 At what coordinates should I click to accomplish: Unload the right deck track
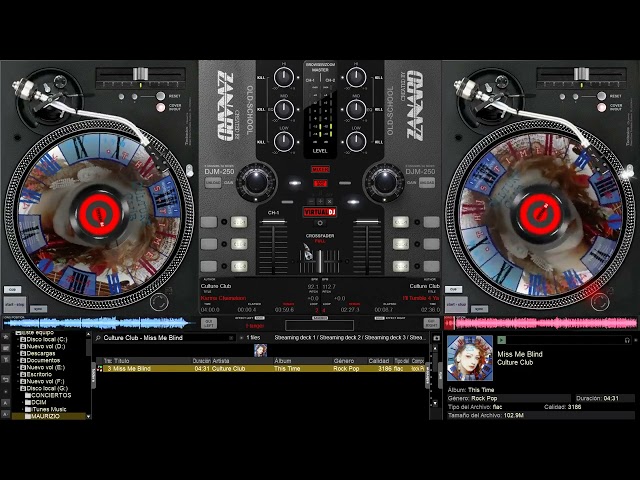coord(427,183)
